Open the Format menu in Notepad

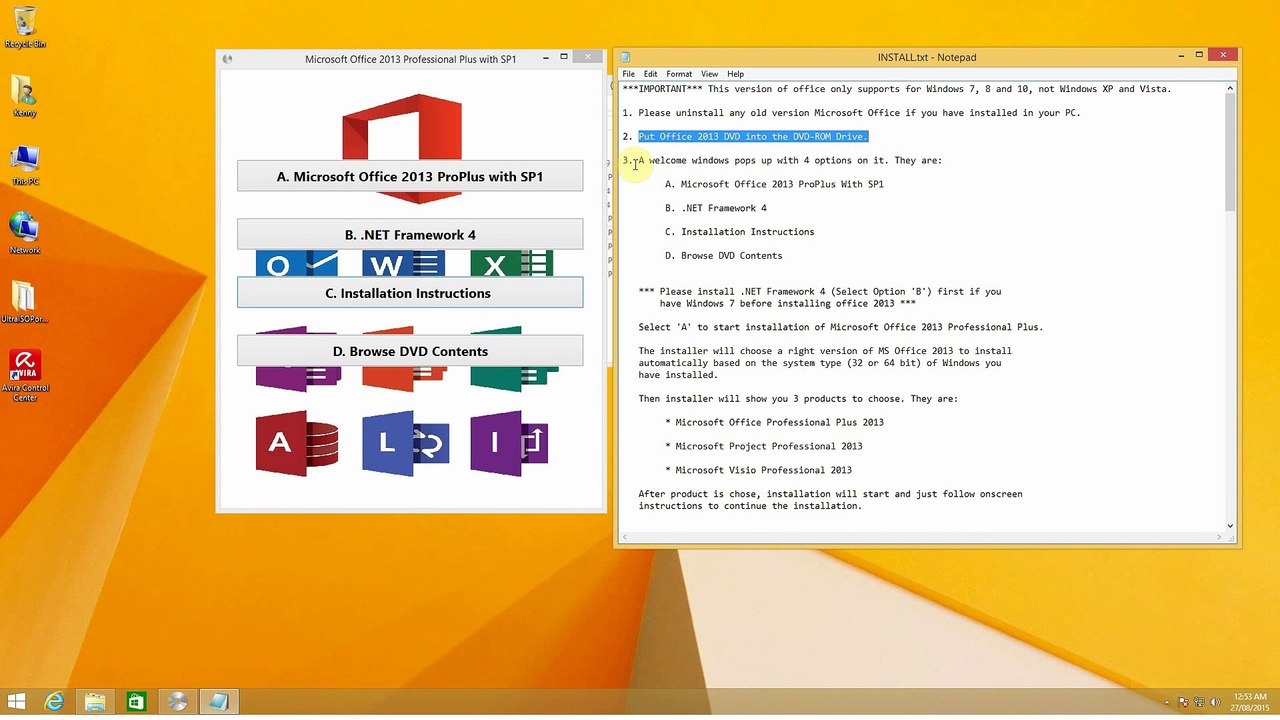(679, 74)
